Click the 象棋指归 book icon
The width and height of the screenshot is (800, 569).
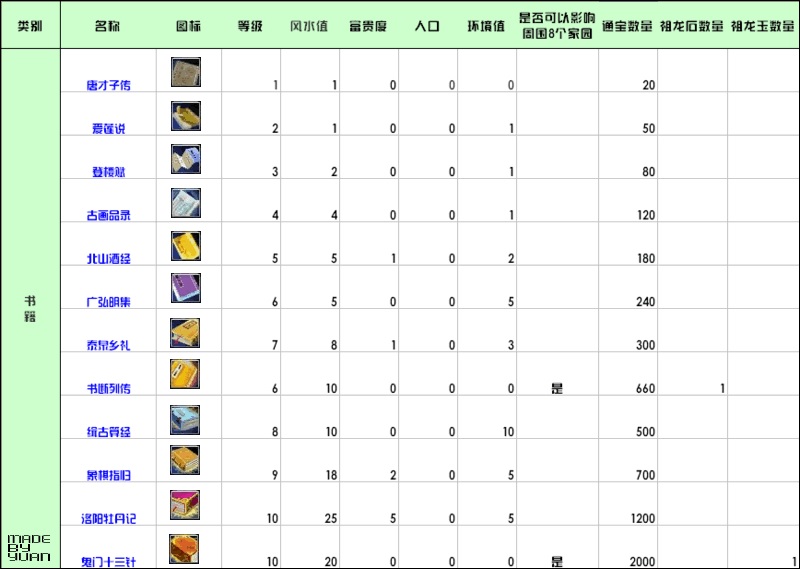pos(185,460)
